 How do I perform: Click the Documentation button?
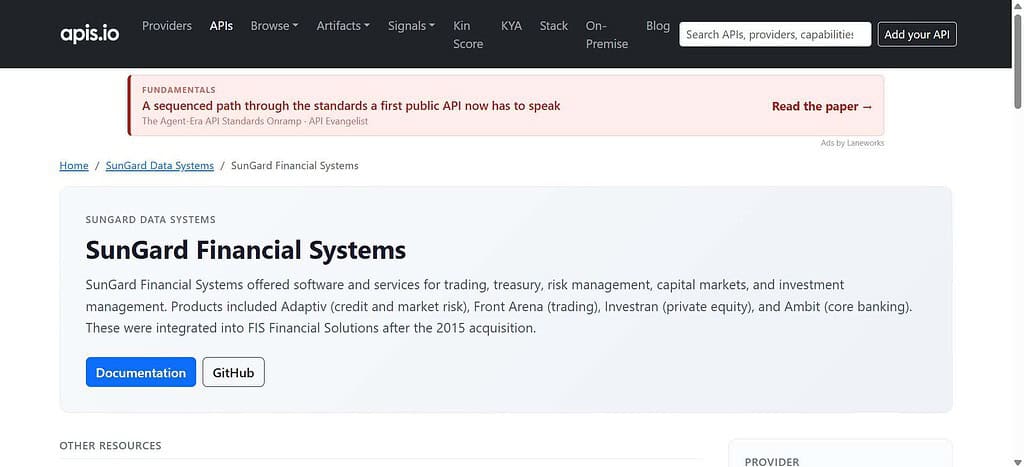click(x=140, y=372)
